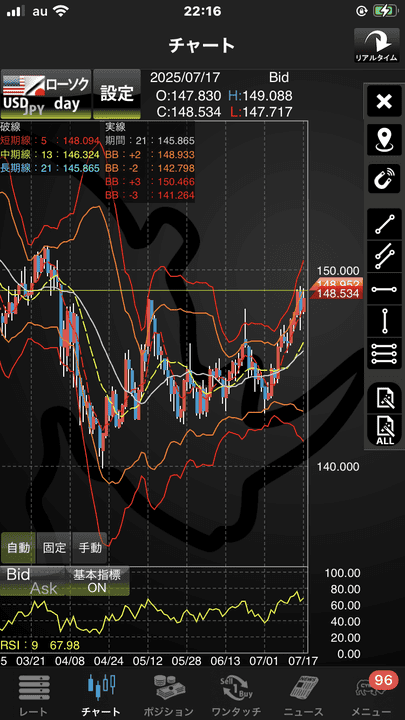Toggle the magnet snap tool
Screen dimensions: 405x720
[x=384, y=178]
